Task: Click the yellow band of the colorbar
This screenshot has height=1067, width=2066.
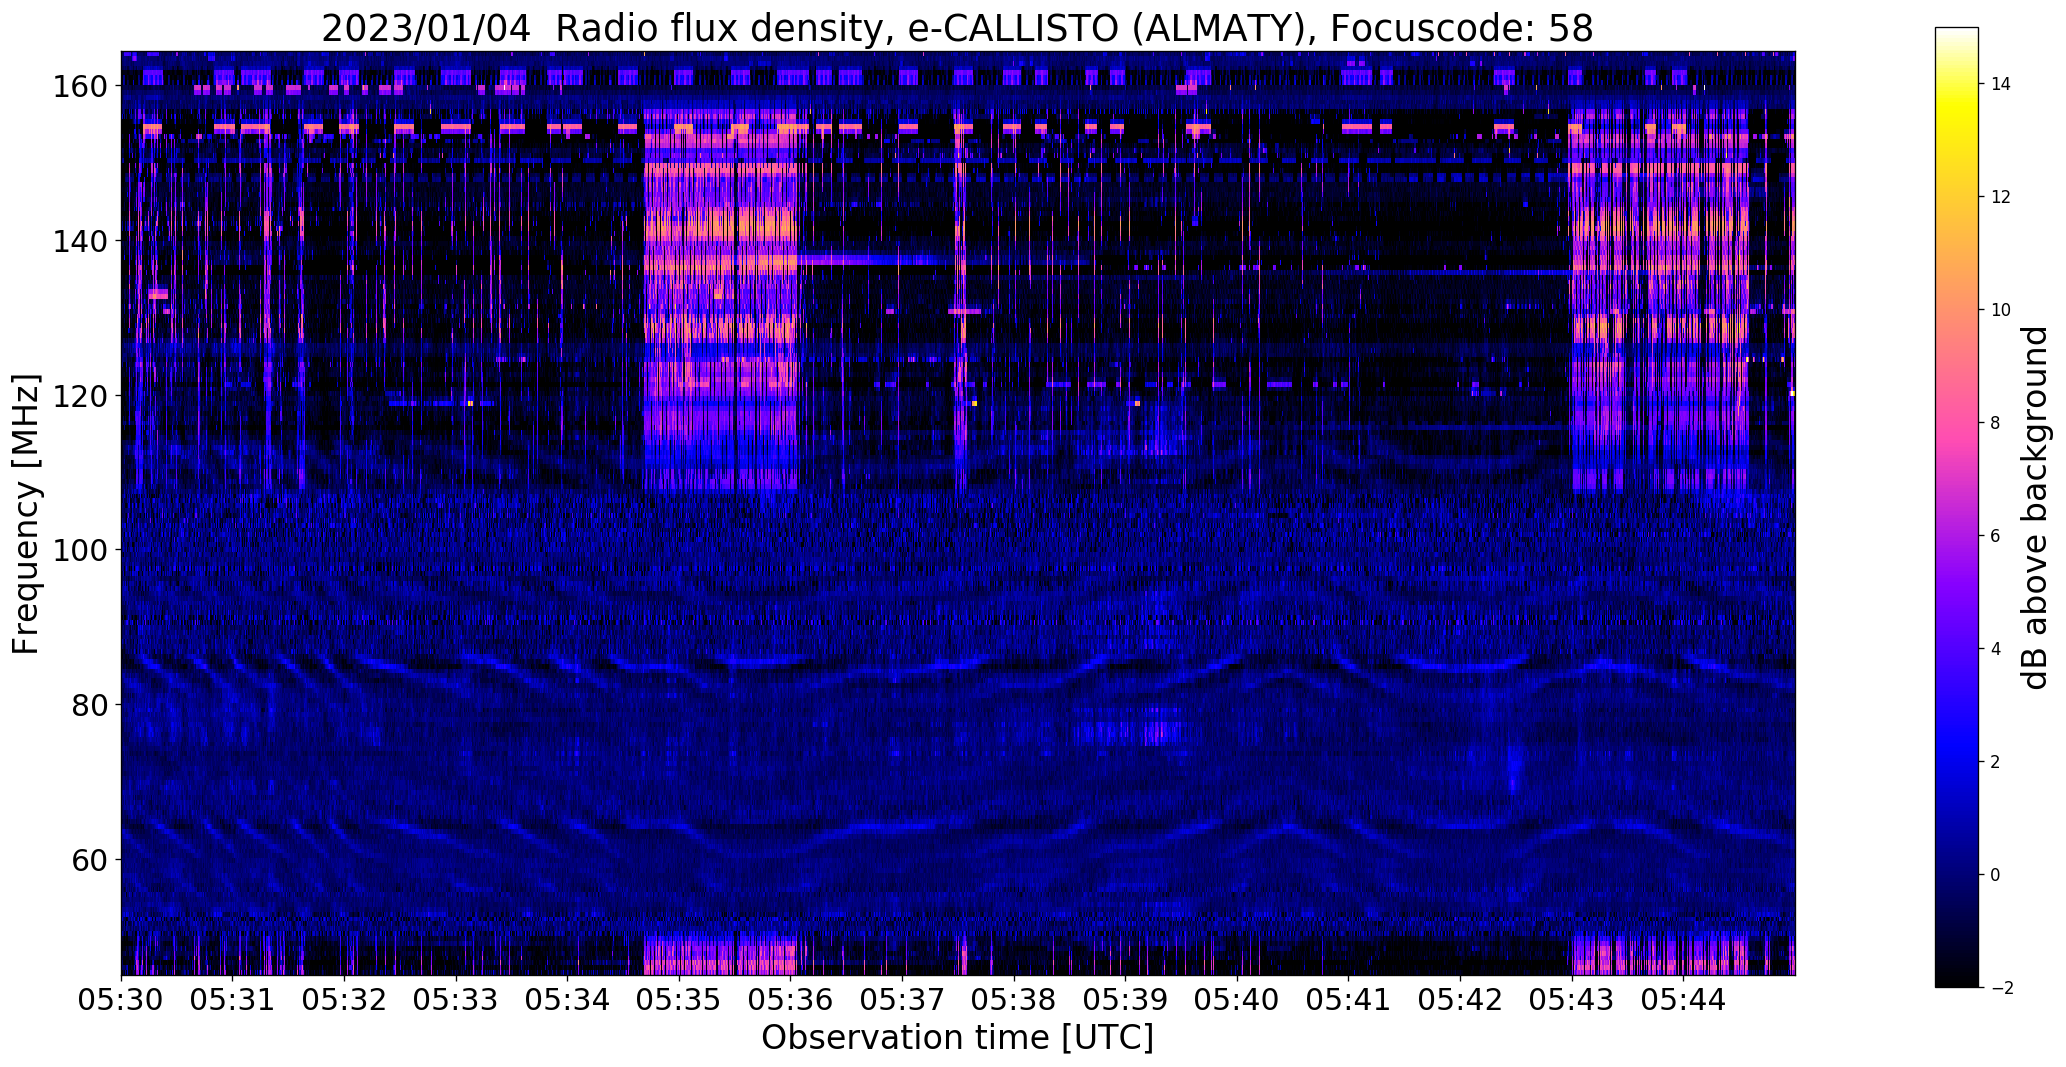Action: (x=1956, y=110)
